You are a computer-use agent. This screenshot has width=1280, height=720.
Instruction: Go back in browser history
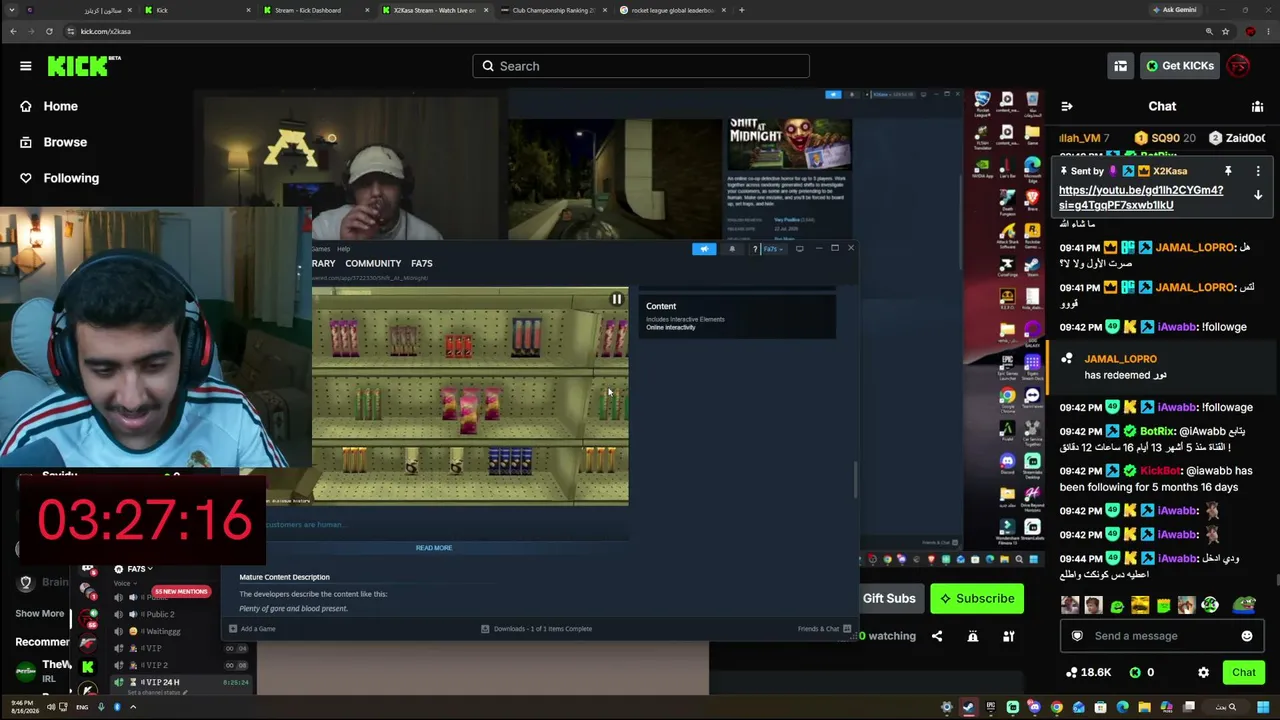[13, 31]
